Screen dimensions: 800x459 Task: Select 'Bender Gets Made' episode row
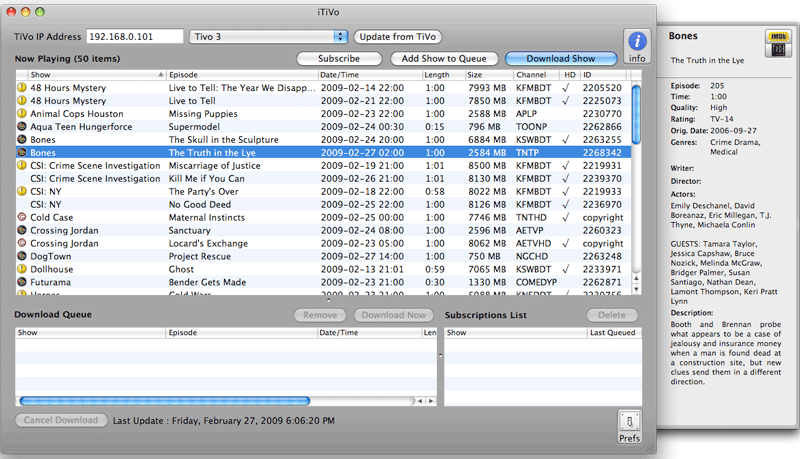pyautogui.click(x=323, y=282)
